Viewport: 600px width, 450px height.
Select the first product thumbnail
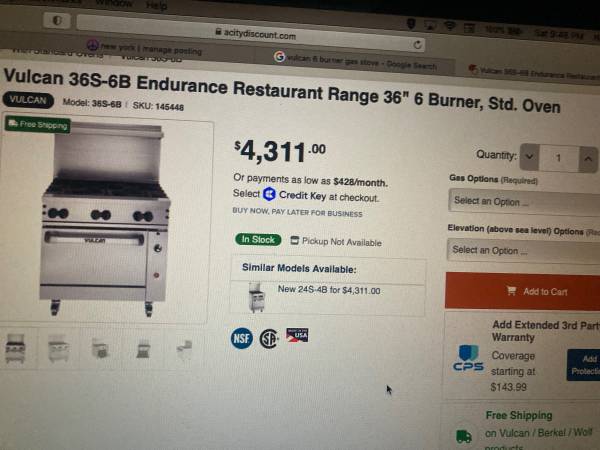[16, 348]
